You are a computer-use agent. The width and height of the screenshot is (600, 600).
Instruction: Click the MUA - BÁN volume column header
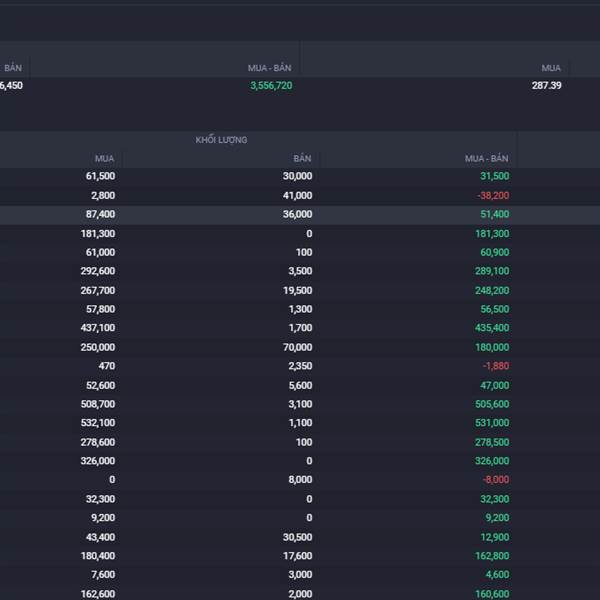point(486,158)
